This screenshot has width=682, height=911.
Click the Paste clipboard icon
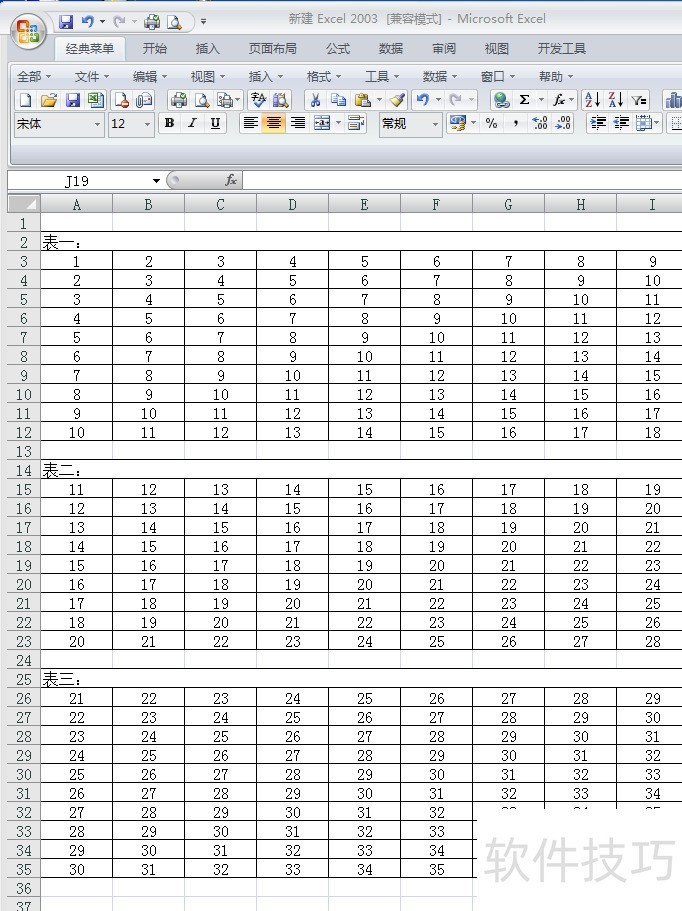pyautogui.click(x=362, y=101)
